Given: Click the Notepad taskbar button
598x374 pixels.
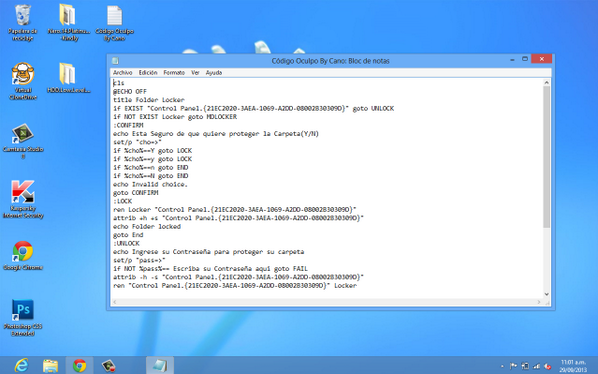Looking at the screenshot, I should point(160,366).
